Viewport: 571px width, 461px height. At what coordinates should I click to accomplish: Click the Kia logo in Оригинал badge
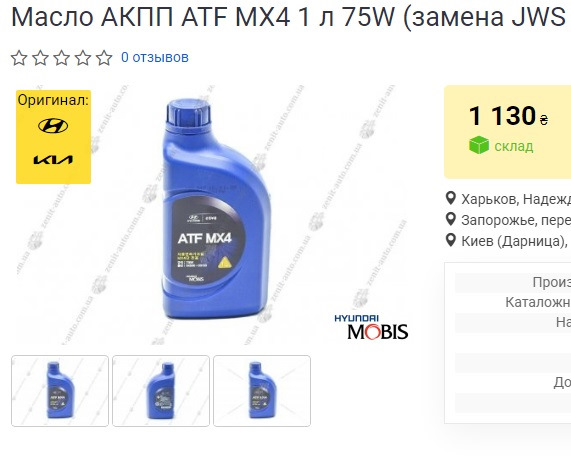(x=53, y=160)
